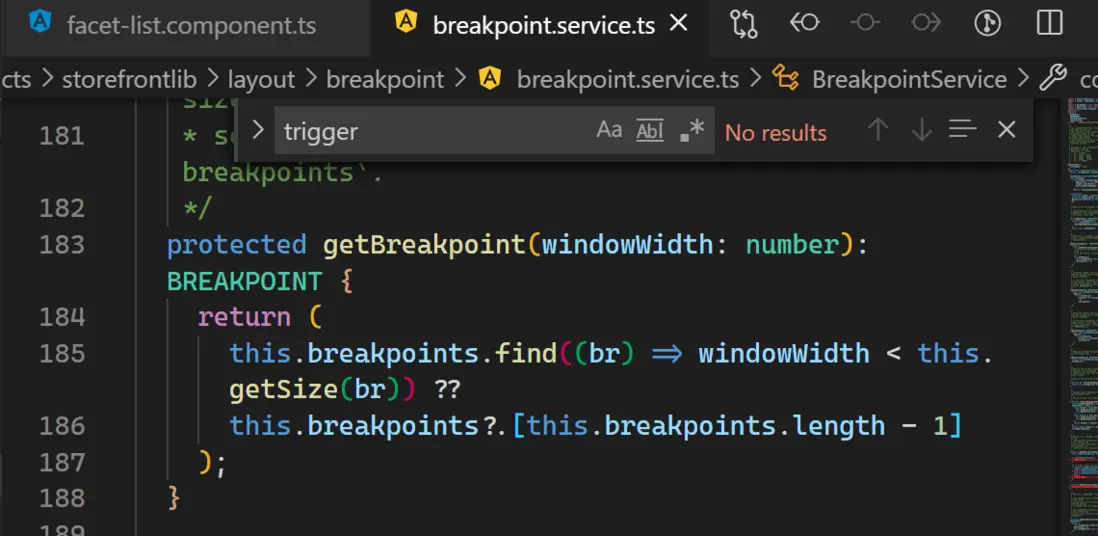Open the timeline/source control circular icon
The image size is (1098, 536).
click(987, 23)
